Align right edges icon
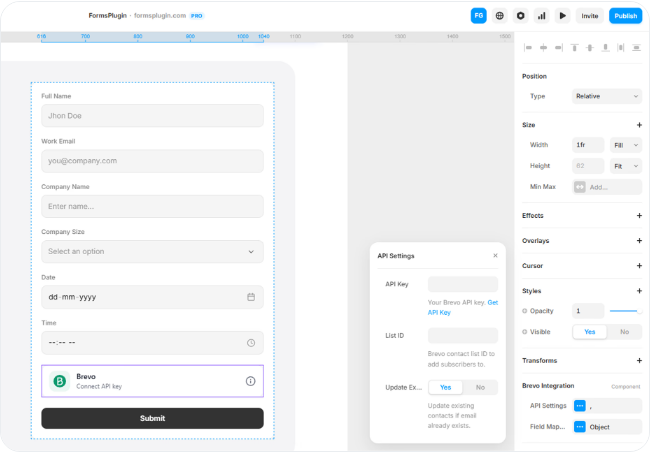Image resolution: width=650 pixels, height=452 pixels. point(559,48)
